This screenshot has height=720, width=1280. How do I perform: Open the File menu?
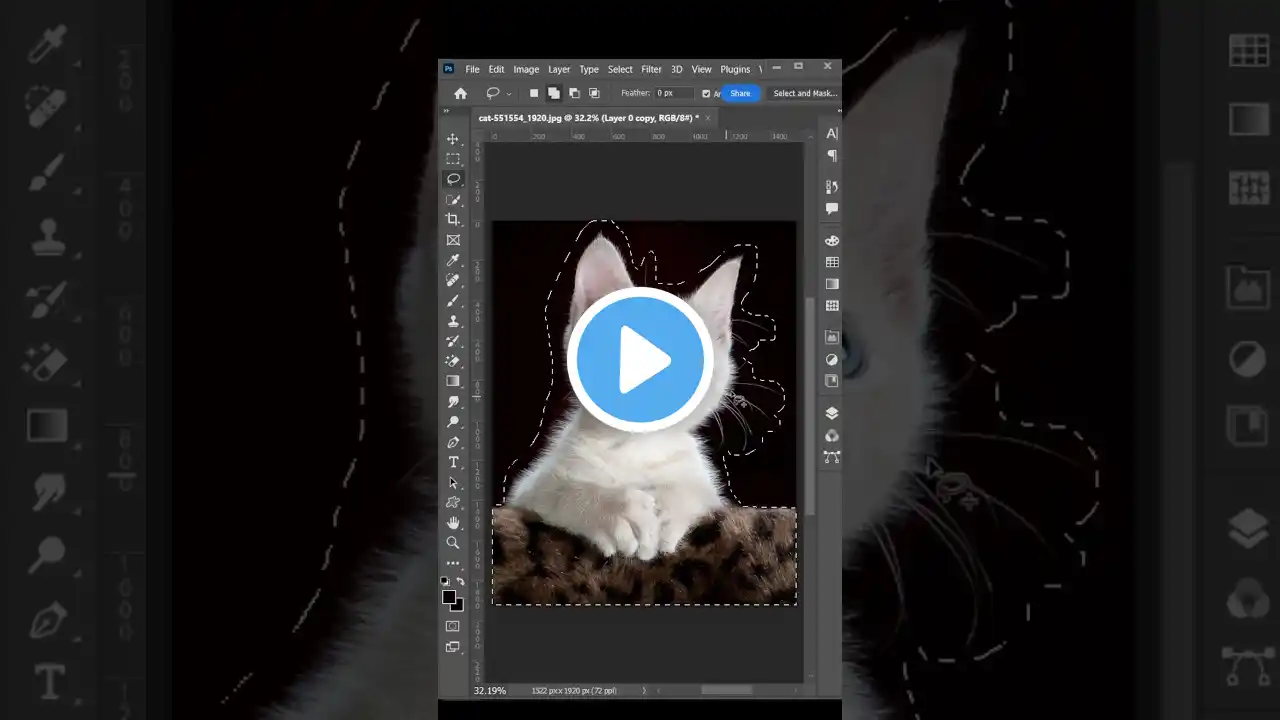pos(472,69)
